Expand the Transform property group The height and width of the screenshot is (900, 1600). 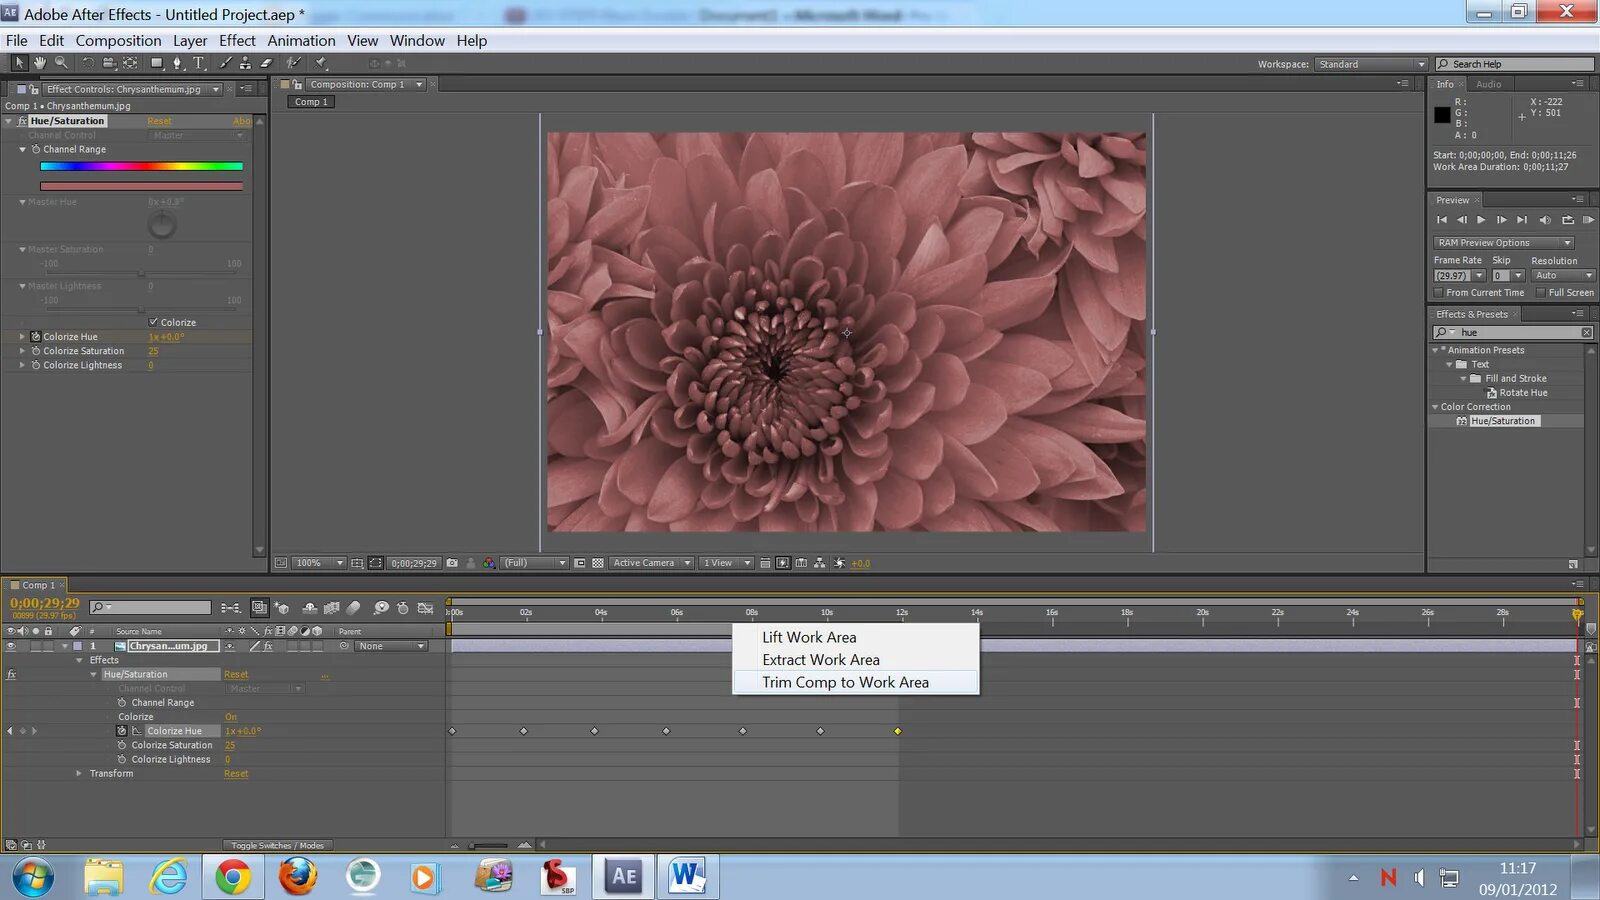(79, 773)
